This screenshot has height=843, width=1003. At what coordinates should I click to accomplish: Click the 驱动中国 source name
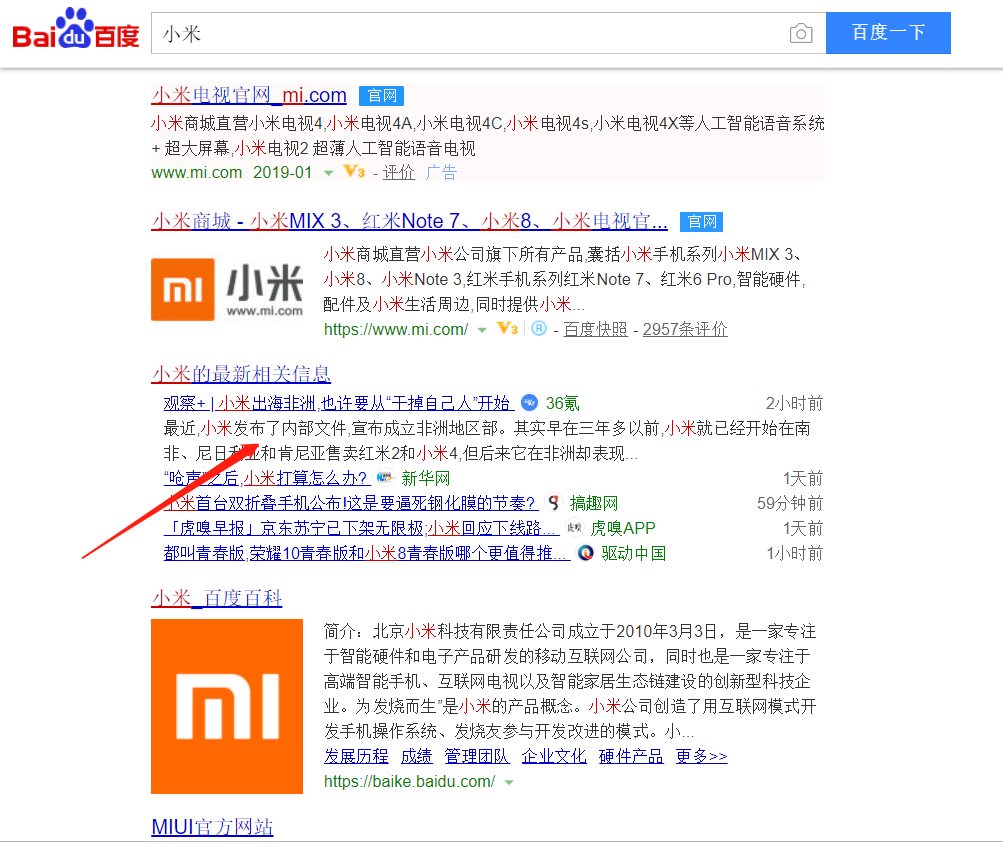tap(634, 553)
